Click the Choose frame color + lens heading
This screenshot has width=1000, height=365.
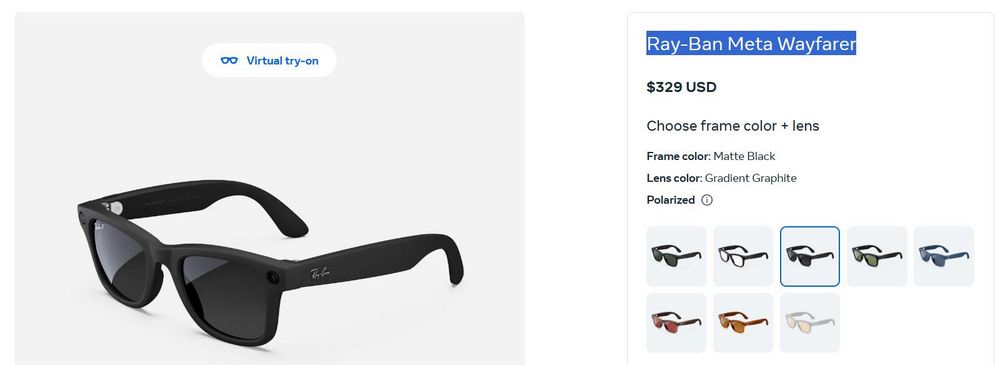pos(733,126)
